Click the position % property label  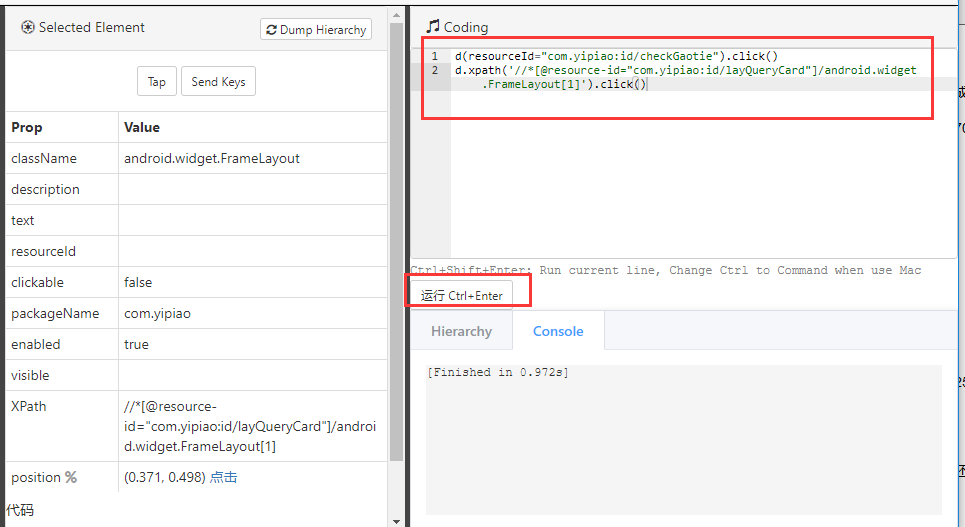coord(44,477)
